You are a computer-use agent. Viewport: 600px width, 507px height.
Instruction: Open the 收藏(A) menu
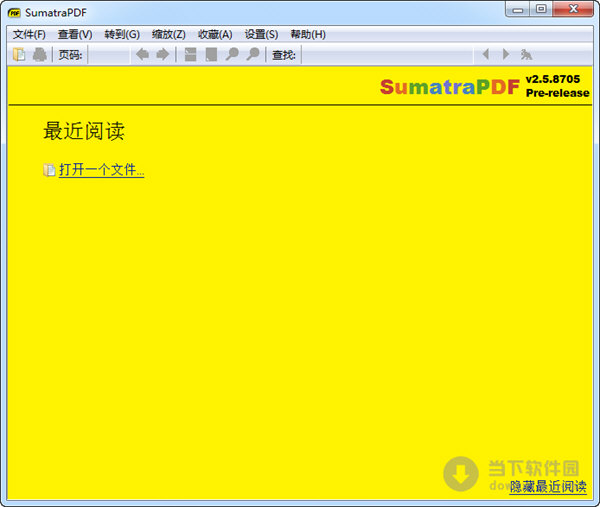coord(215,34)
